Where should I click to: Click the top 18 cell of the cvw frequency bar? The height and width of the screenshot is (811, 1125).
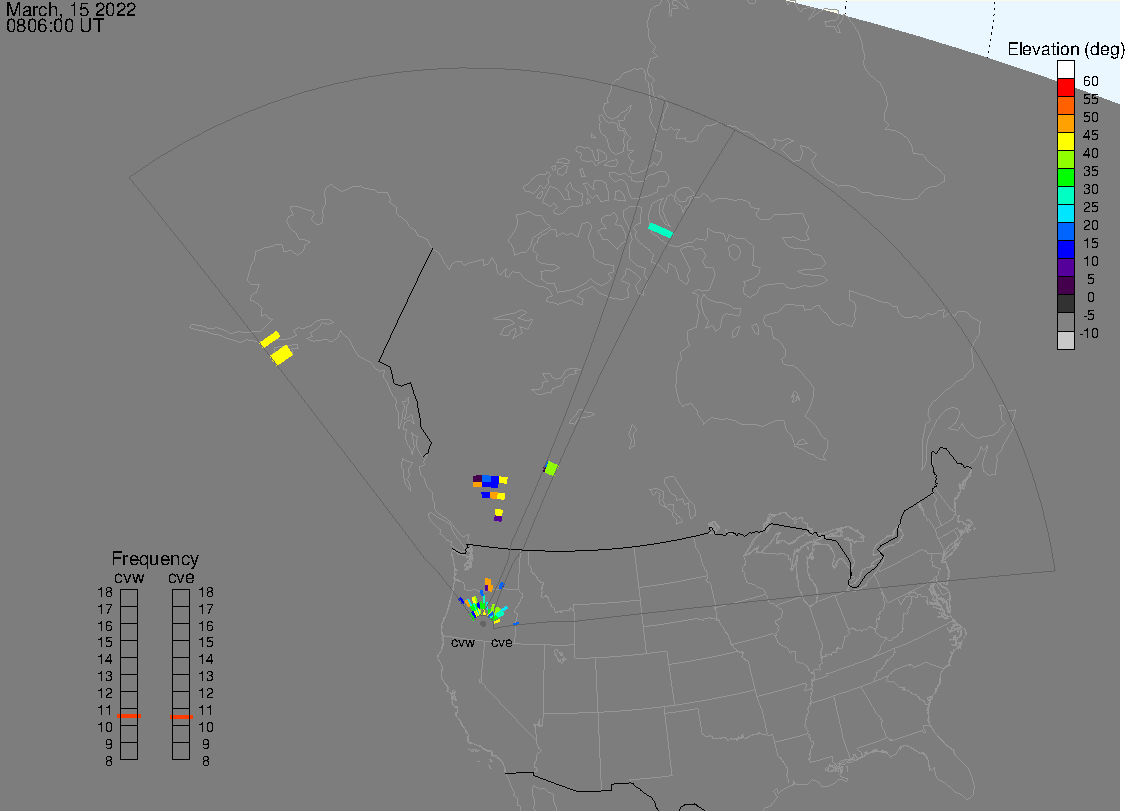(129, 598)
